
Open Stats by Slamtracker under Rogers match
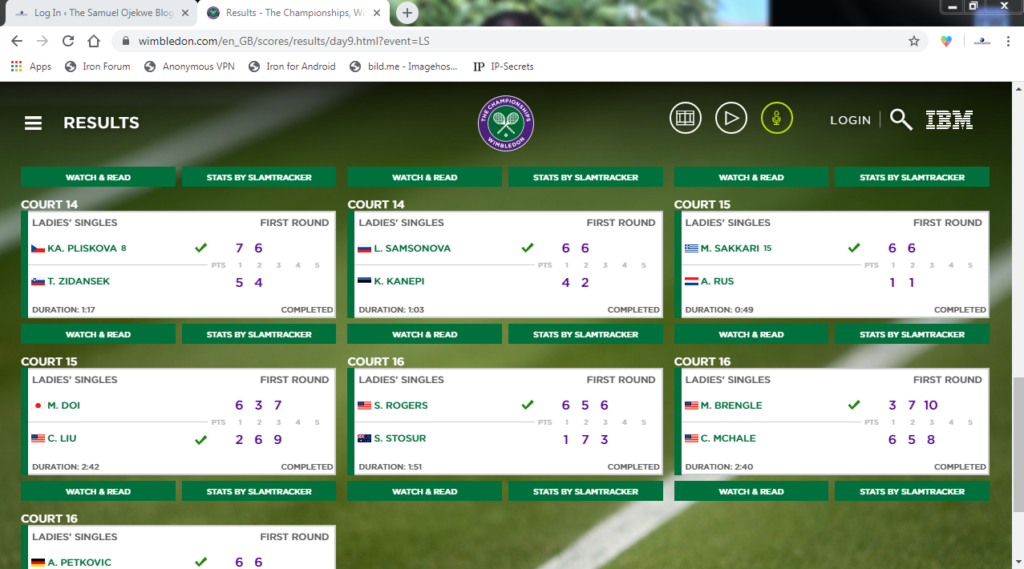click(x=585, y=491)
